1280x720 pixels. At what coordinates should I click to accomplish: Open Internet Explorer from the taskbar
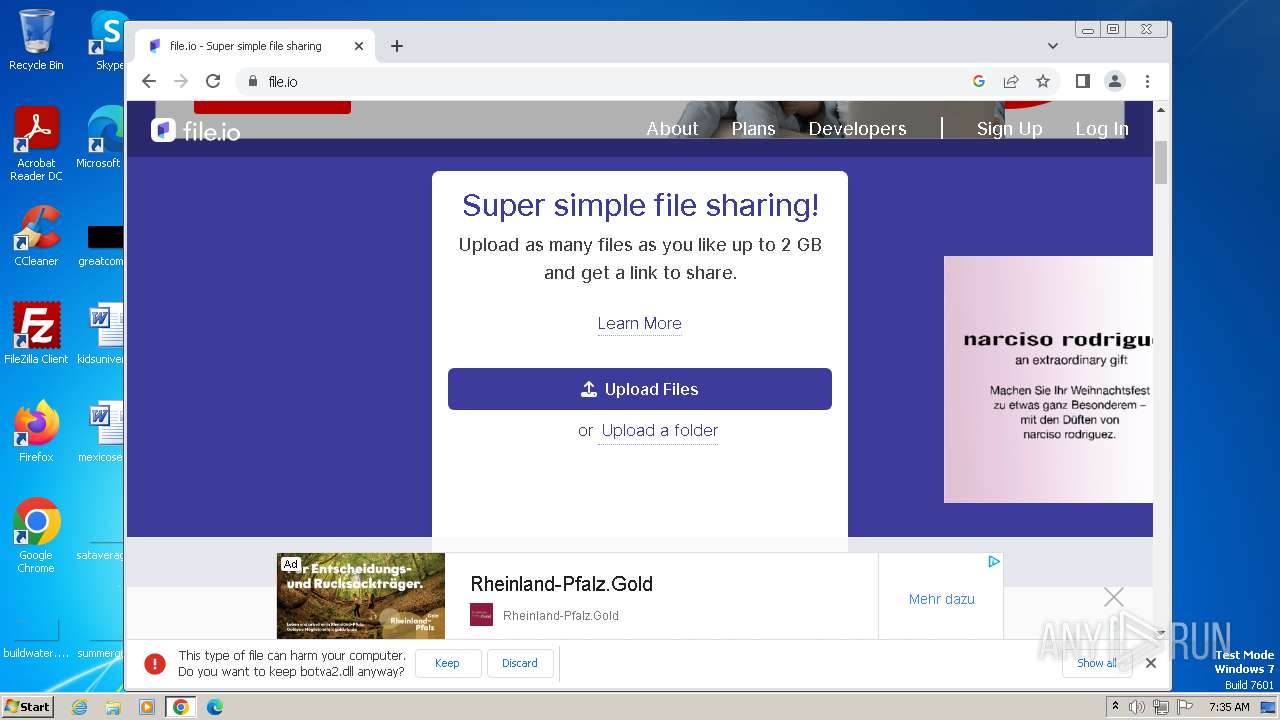pos(79,707)
